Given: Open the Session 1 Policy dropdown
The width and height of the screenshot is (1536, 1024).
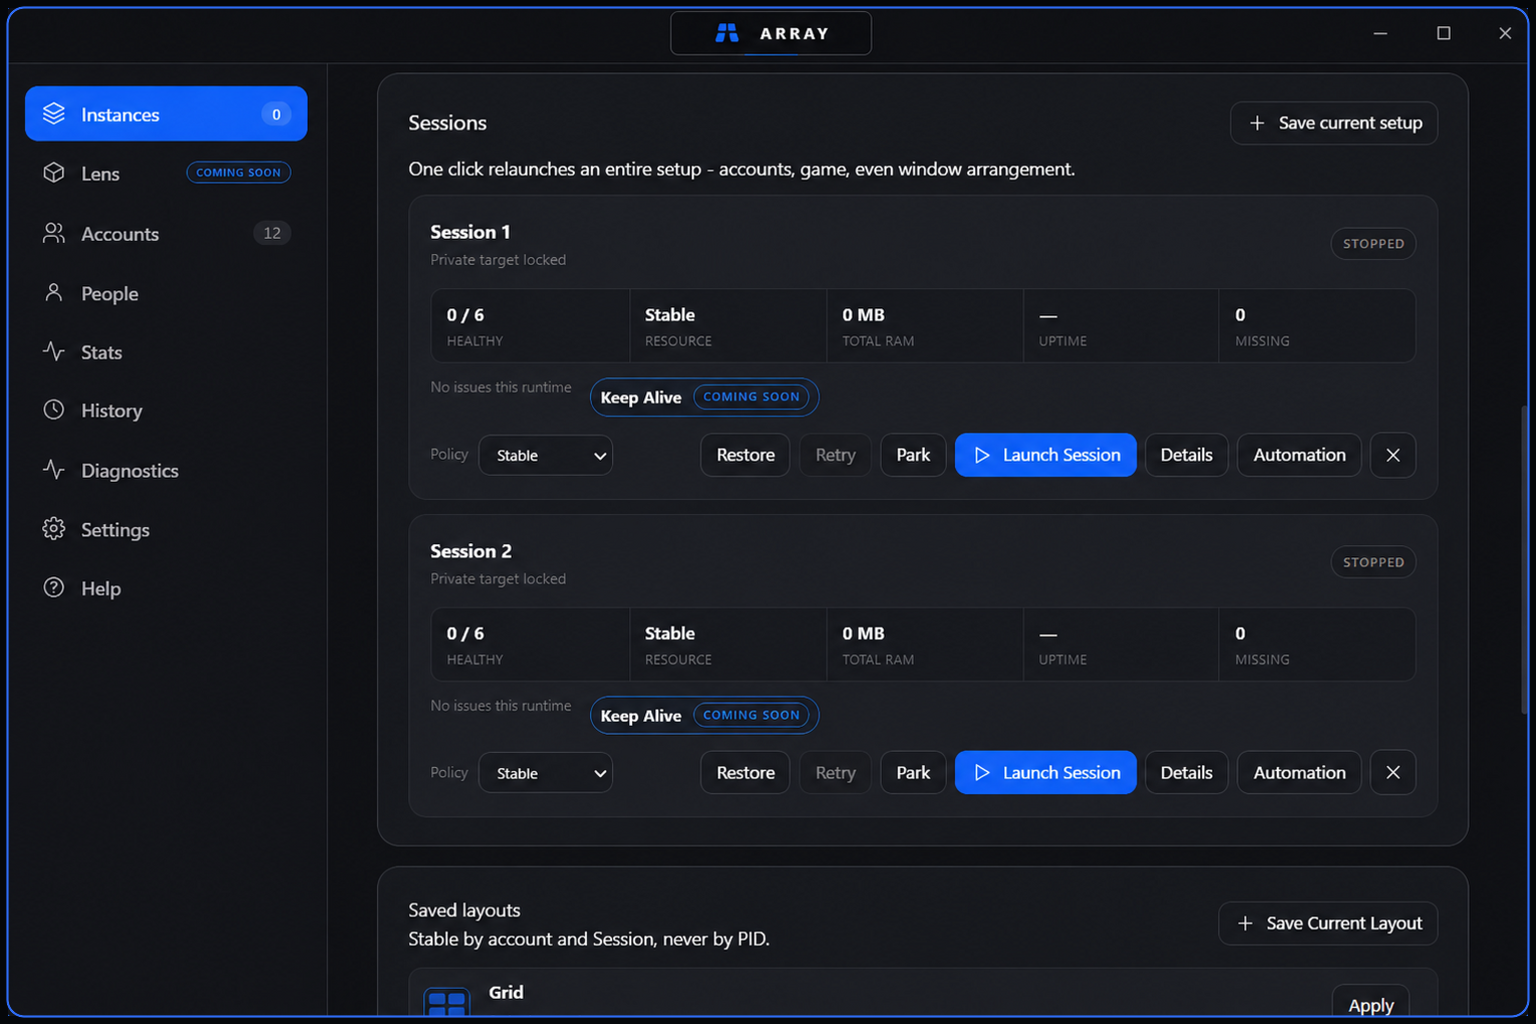Looking at the screenshot, I should pyautogui.click(x=546, y=455).
